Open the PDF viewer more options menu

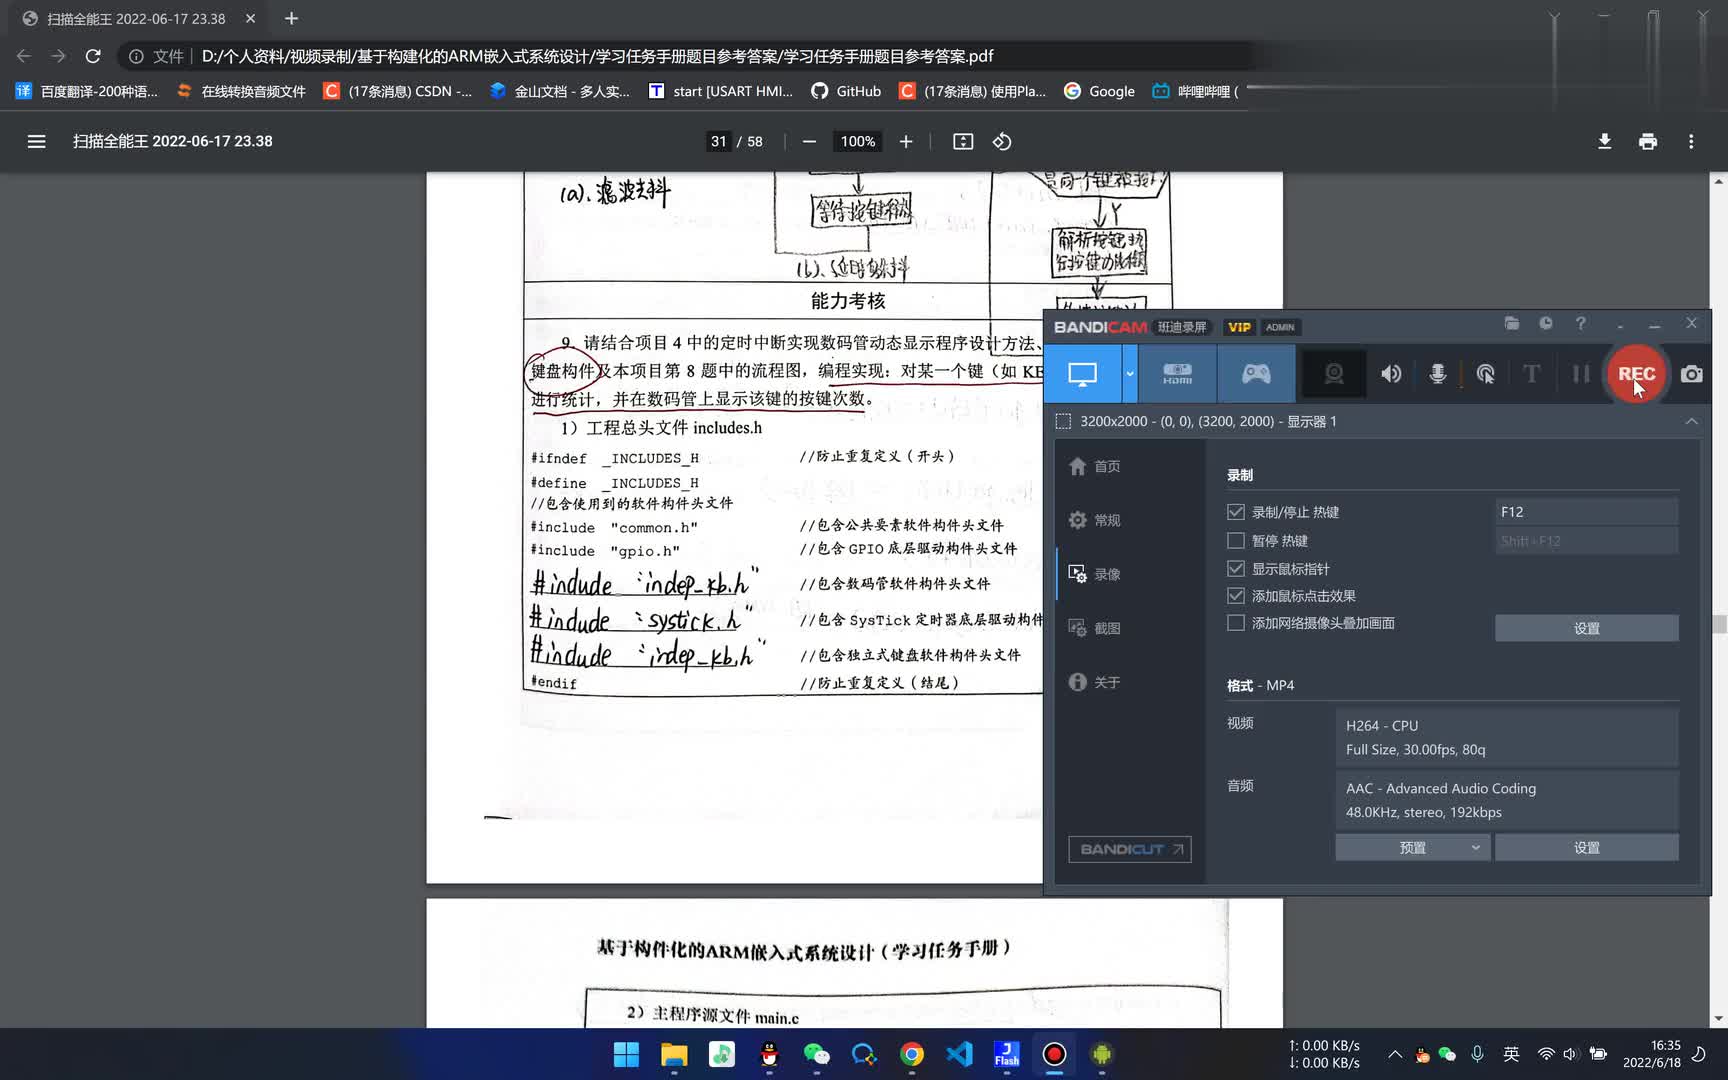coord(1691,141)
